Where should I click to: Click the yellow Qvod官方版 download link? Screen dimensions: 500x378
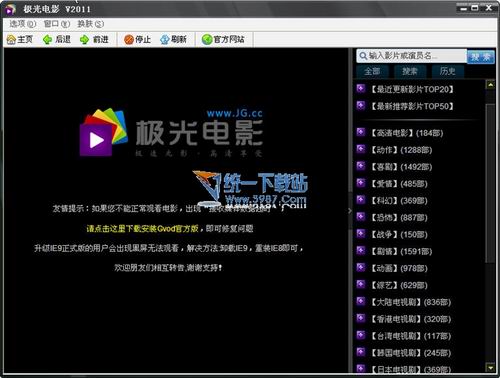click(x=142, y=229)
